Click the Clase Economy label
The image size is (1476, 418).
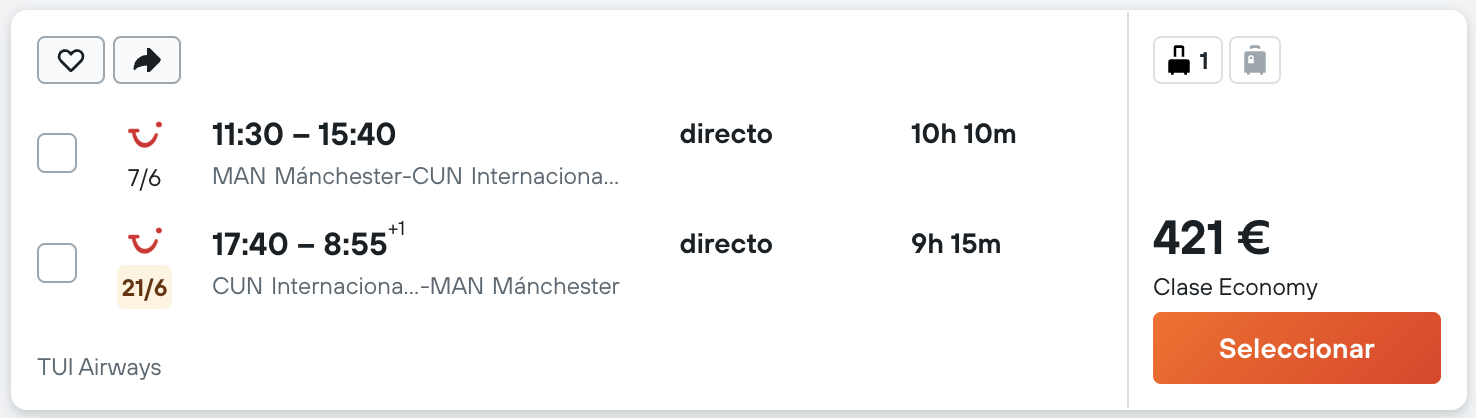[1235, 288]
